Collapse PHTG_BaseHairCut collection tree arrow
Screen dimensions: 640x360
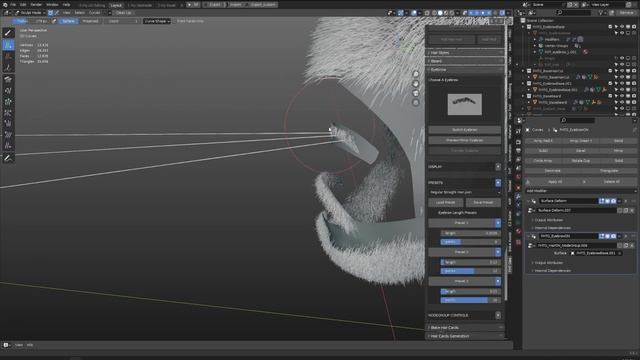tap(524, 71)
